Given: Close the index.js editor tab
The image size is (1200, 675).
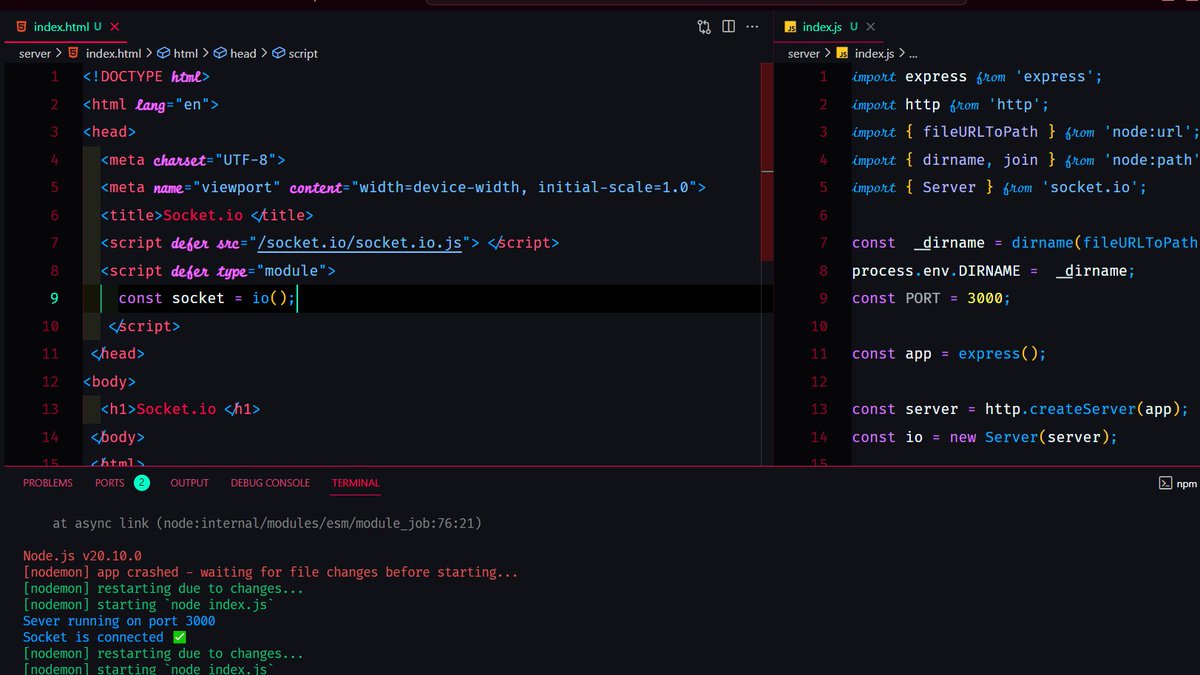Looking at the screenshot, I should (869, 27).
